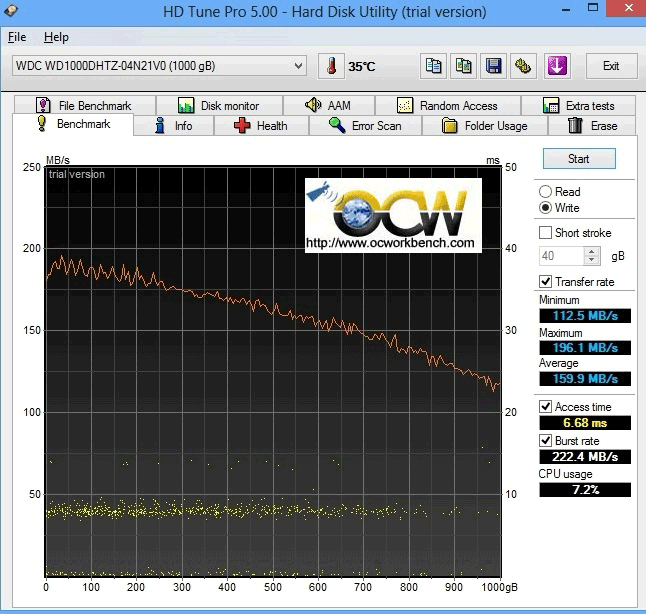The width and height of the screenshot is (646, 614).
Task: Copy screenshot to clipboard icon
Action: 463,66
